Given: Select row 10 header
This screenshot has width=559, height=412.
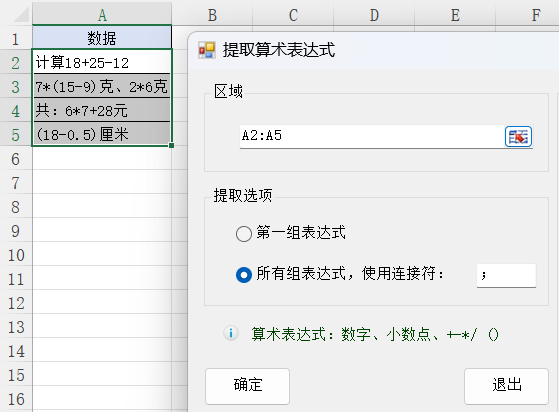Looking at the screenshot, I should click(x=16, y=255).
